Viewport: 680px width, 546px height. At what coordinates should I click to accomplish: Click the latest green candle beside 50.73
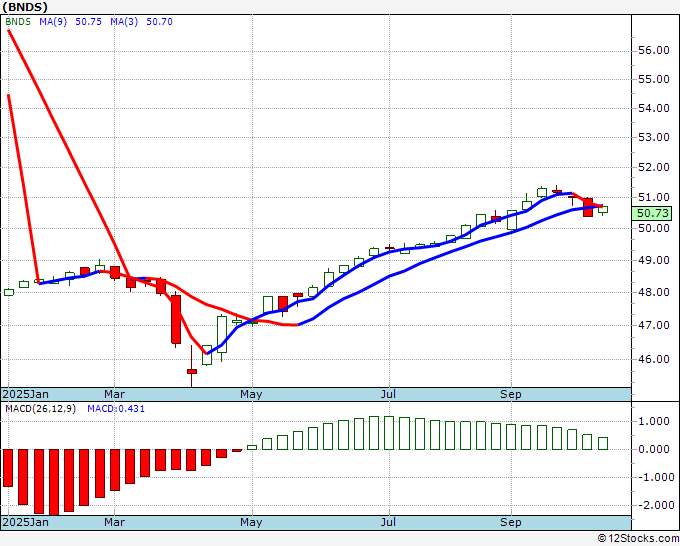[x=603, y=209]
